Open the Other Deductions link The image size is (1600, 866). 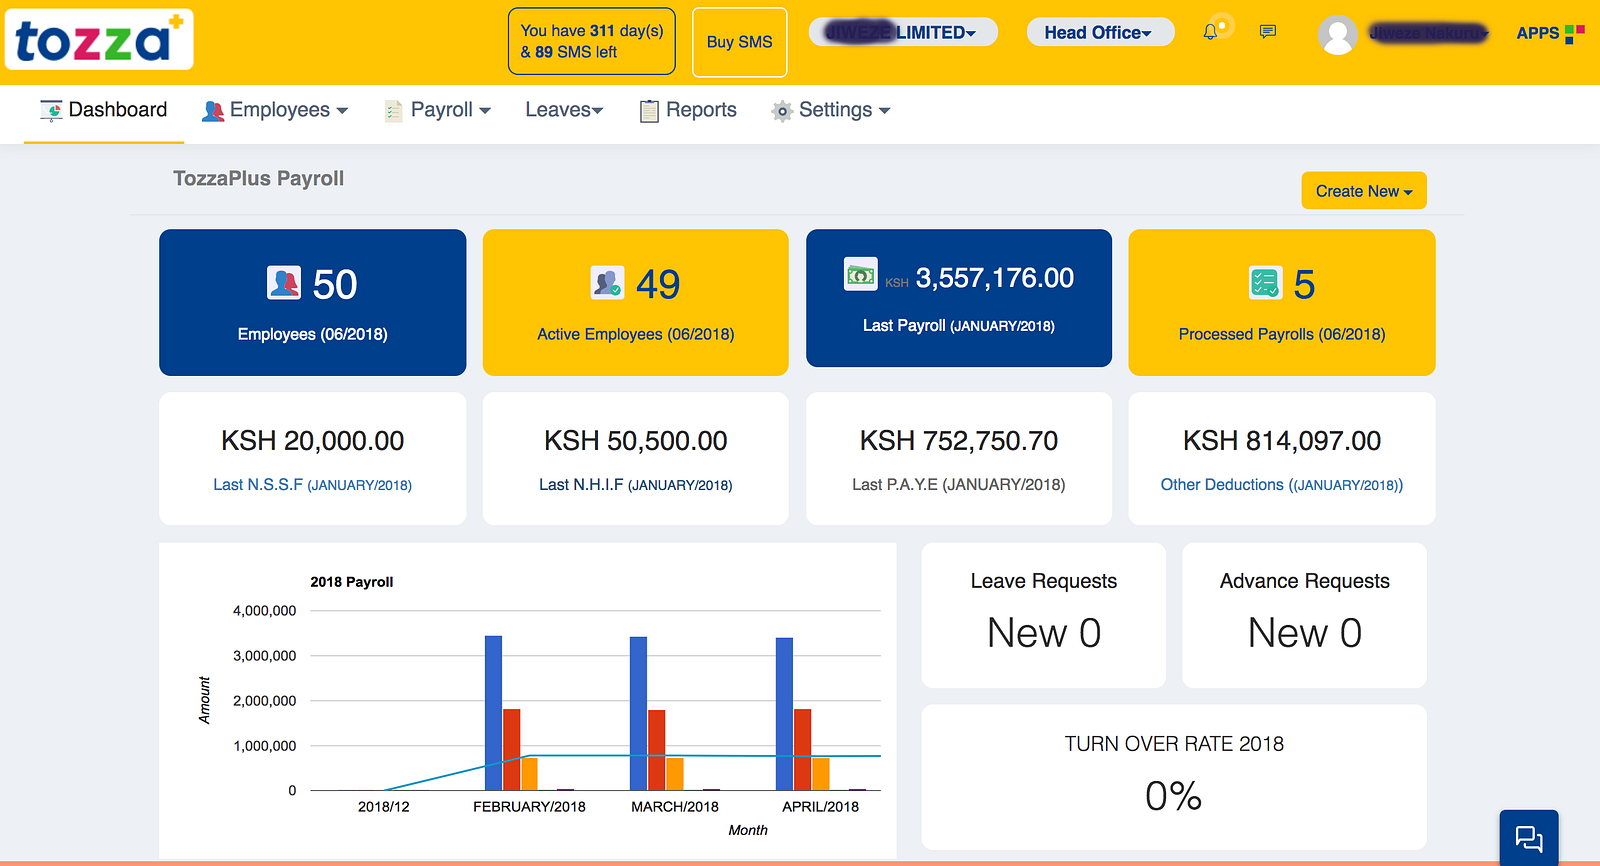[1282, 485]
